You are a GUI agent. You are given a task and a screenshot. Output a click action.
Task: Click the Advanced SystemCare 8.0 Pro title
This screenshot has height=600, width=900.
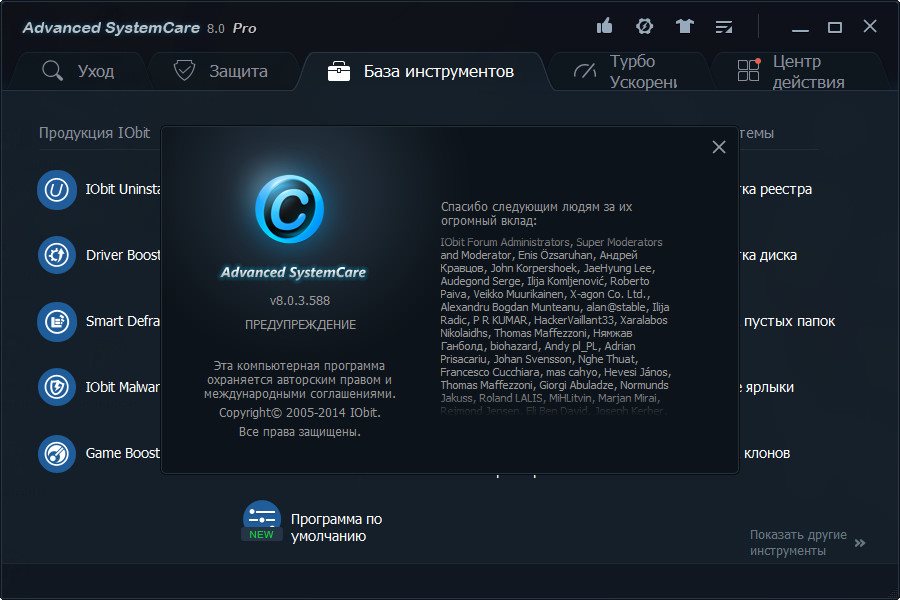click(139, 28)
